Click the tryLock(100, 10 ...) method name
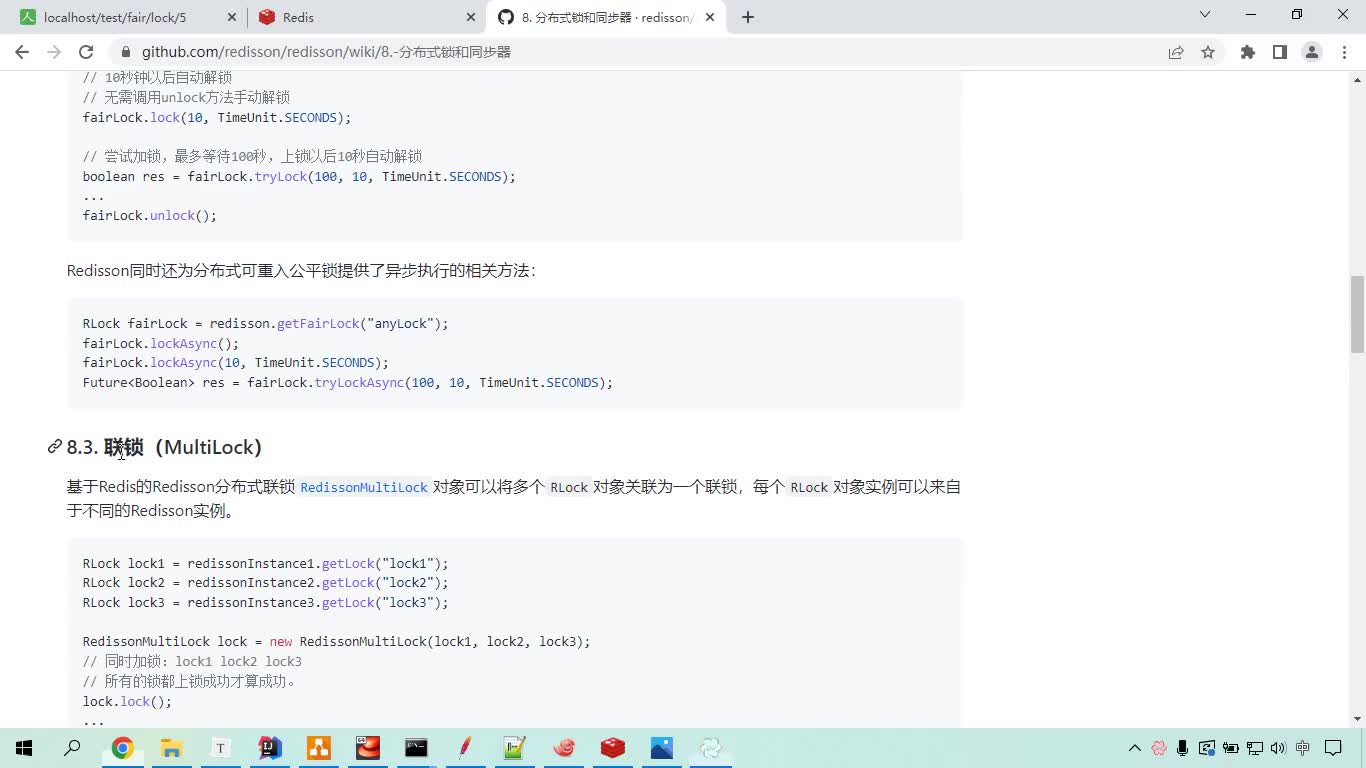 [281, 177]
